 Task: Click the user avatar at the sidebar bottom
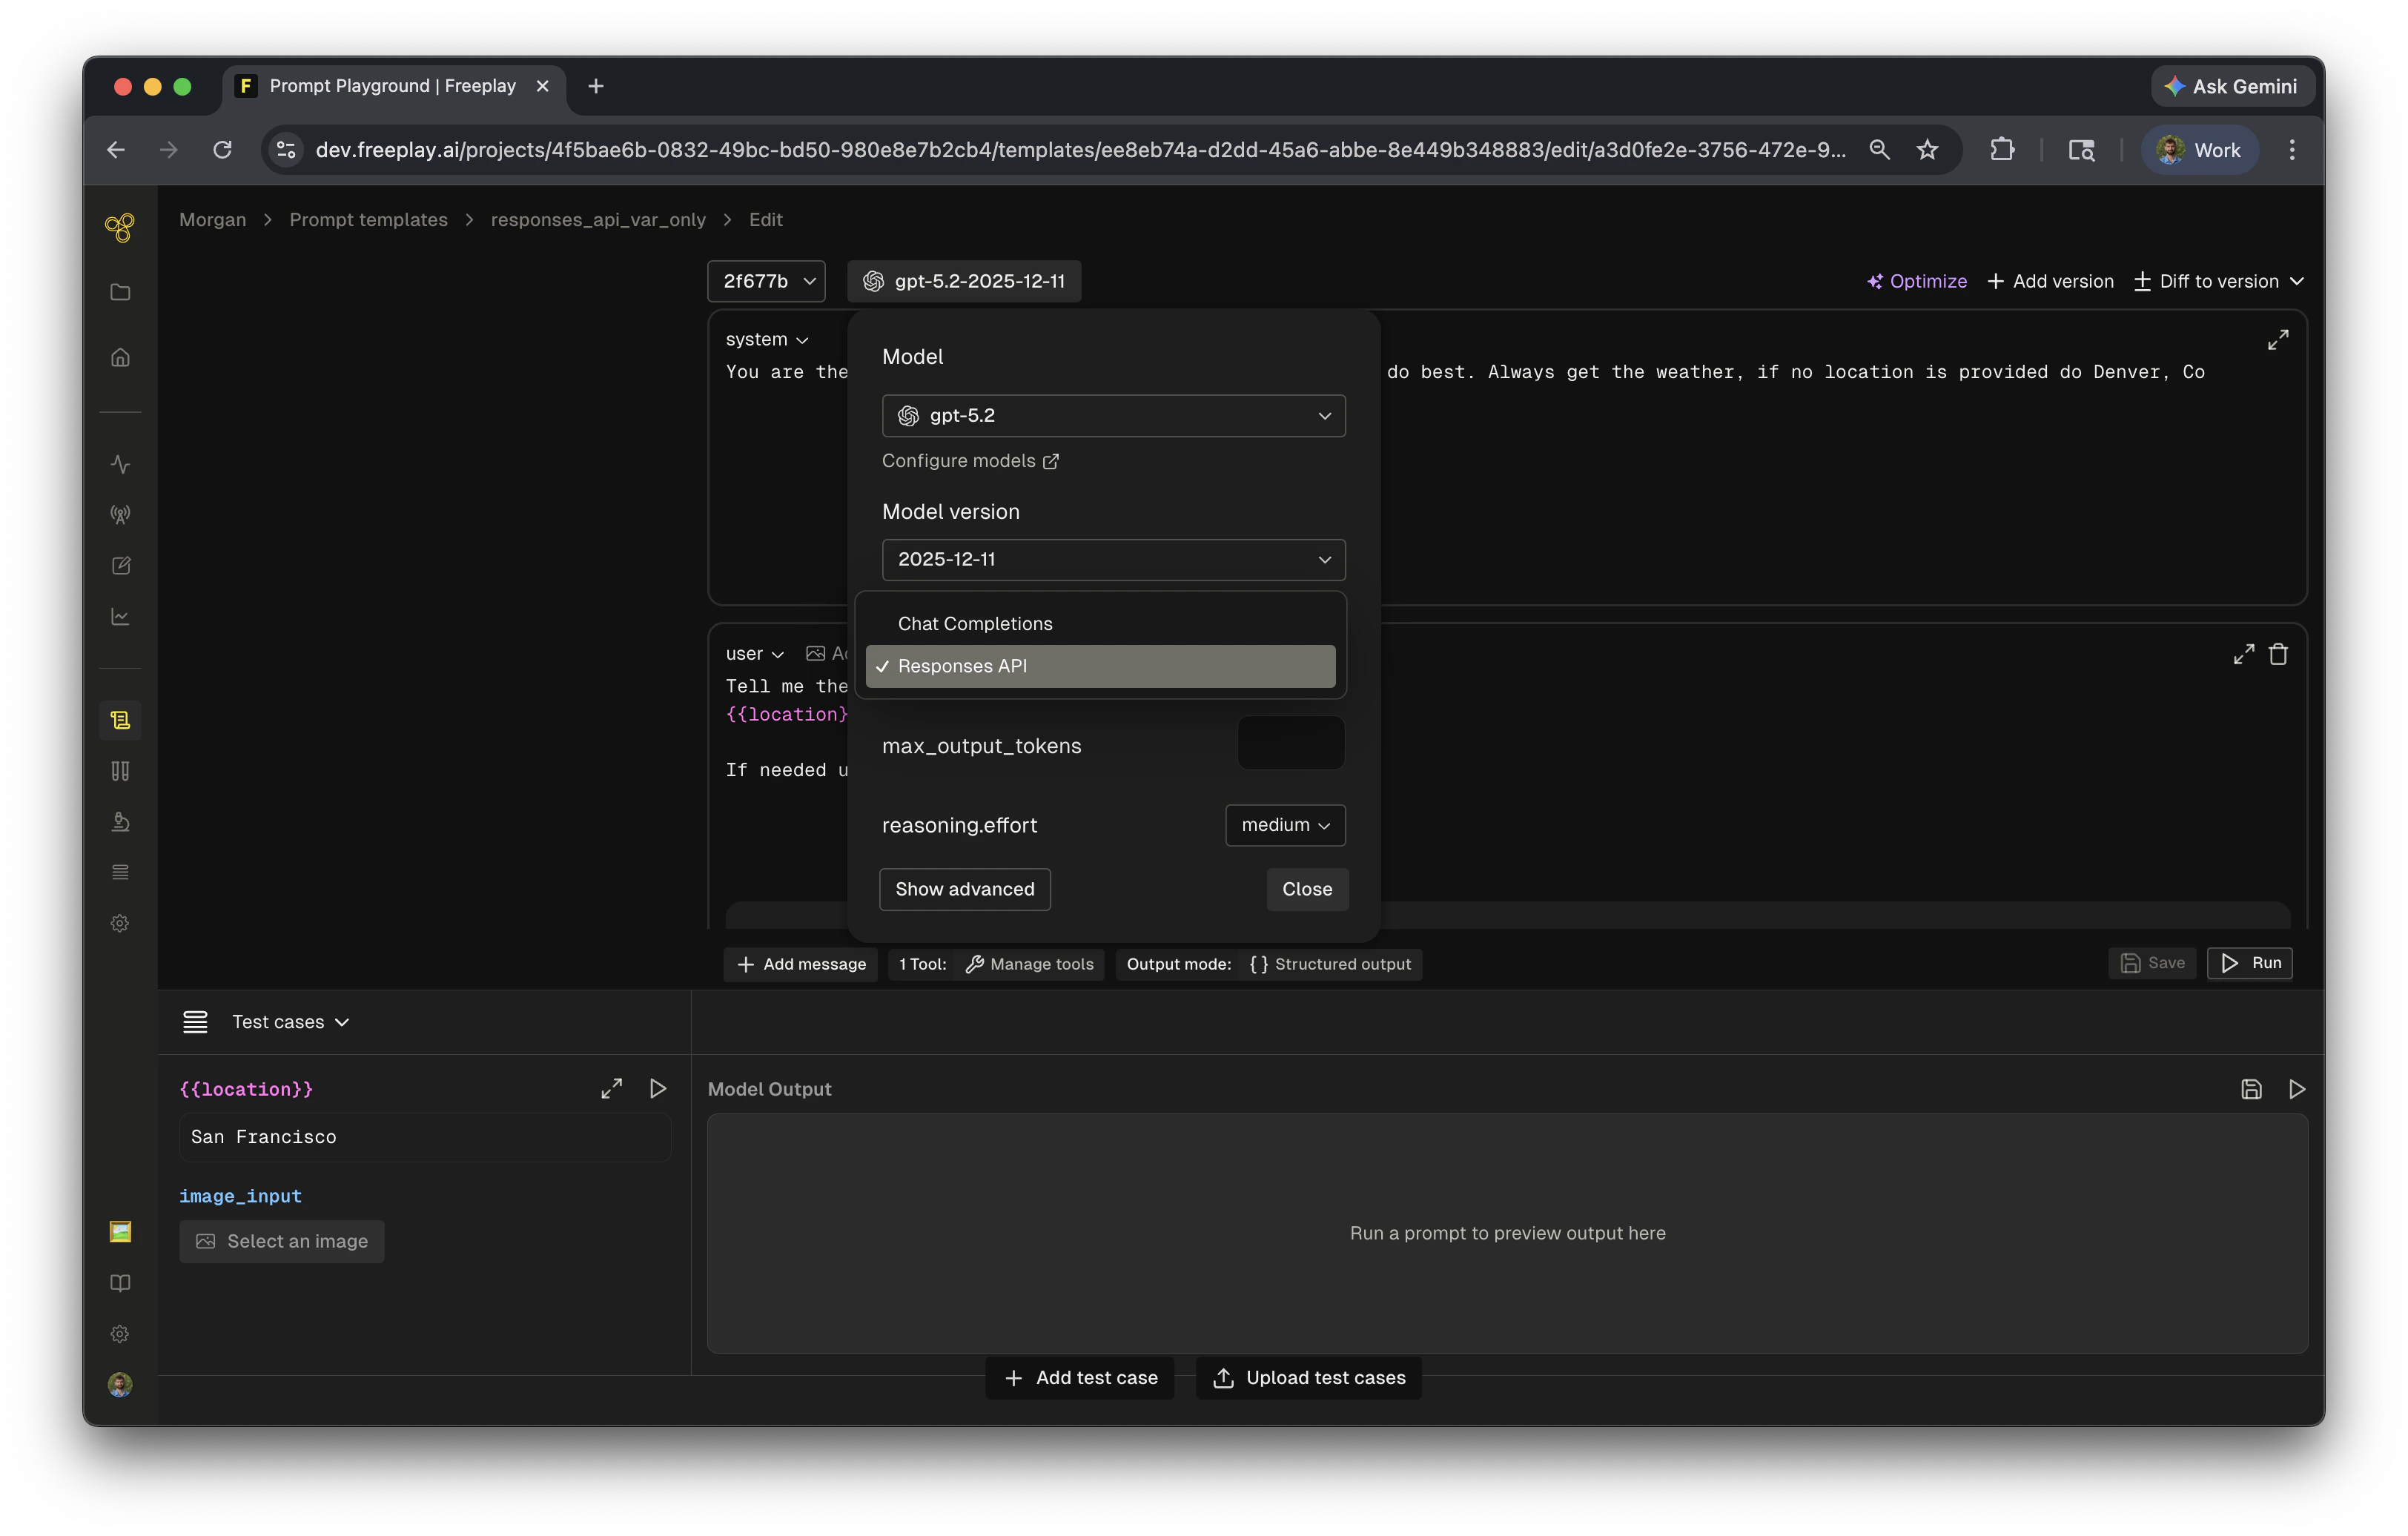coord(120,1385)
